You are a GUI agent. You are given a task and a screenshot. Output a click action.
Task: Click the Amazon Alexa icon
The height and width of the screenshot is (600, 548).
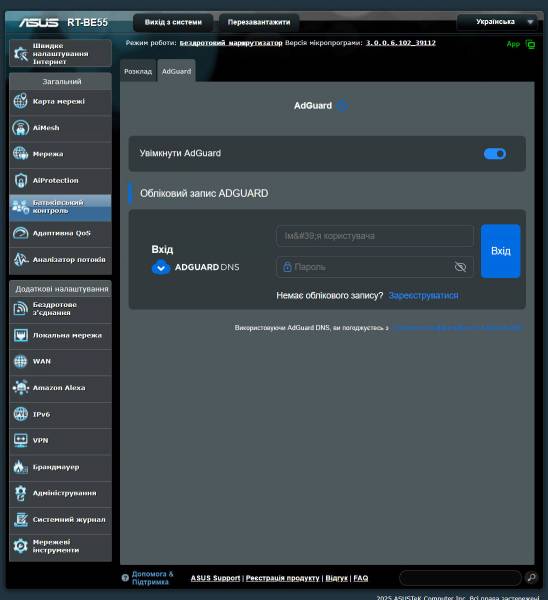coord(21,388)
